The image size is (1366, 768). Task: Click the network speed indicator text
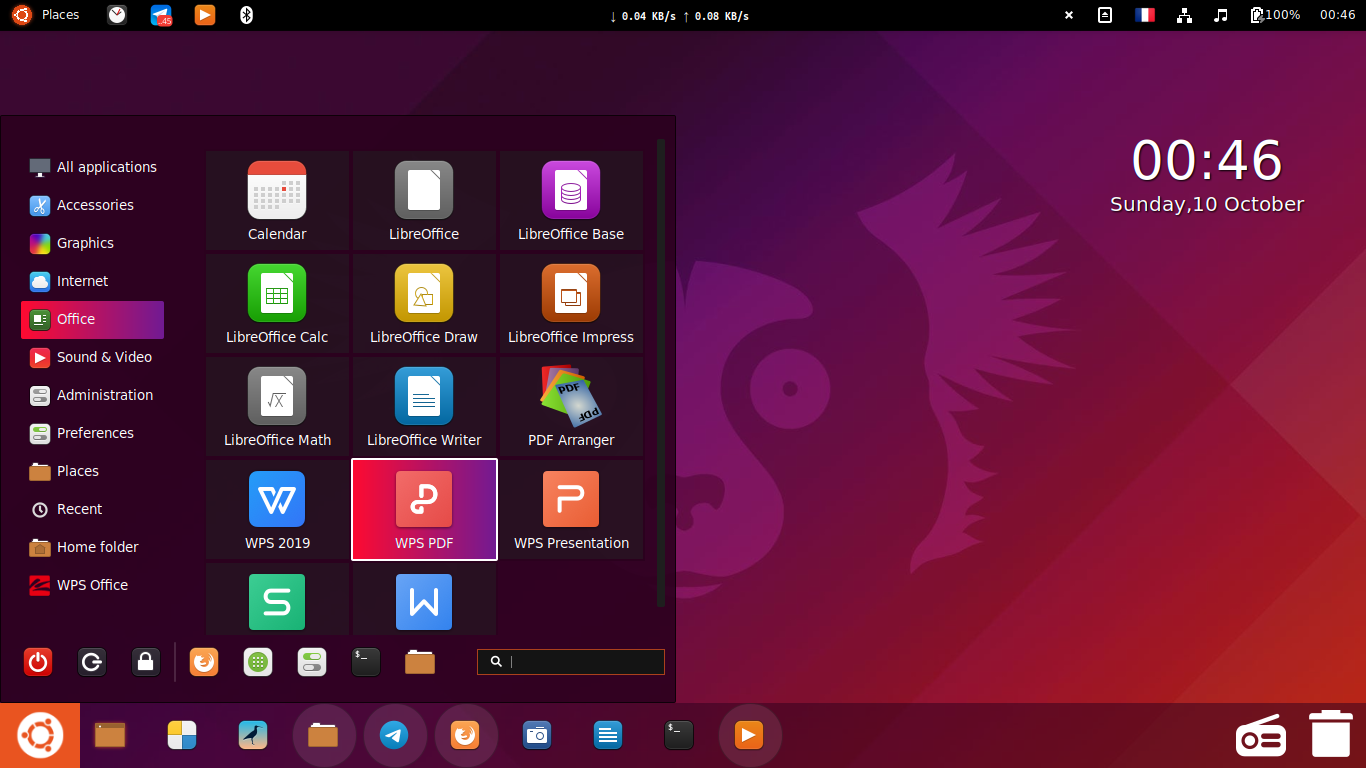coord(679,16)
